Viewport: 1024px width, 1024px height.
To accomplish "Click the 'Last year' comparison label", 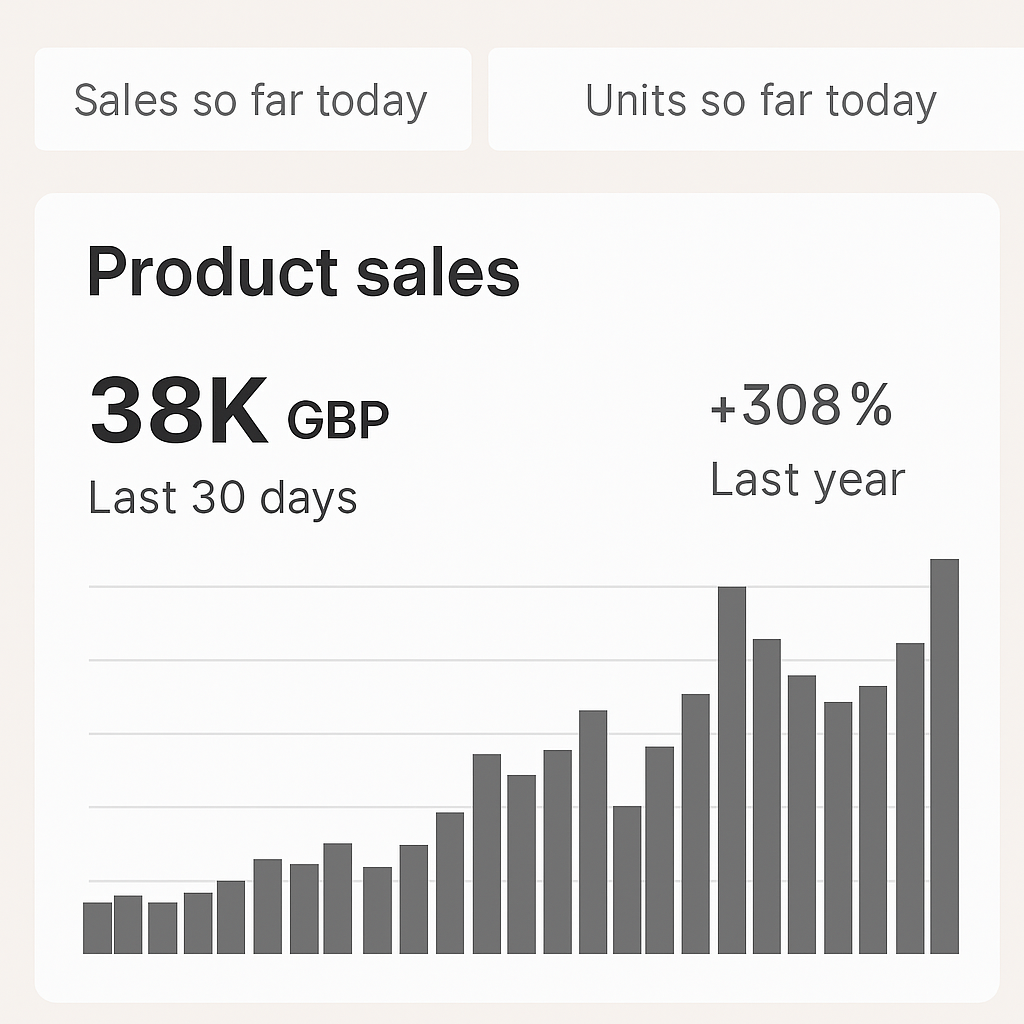I will pos(806,480).
